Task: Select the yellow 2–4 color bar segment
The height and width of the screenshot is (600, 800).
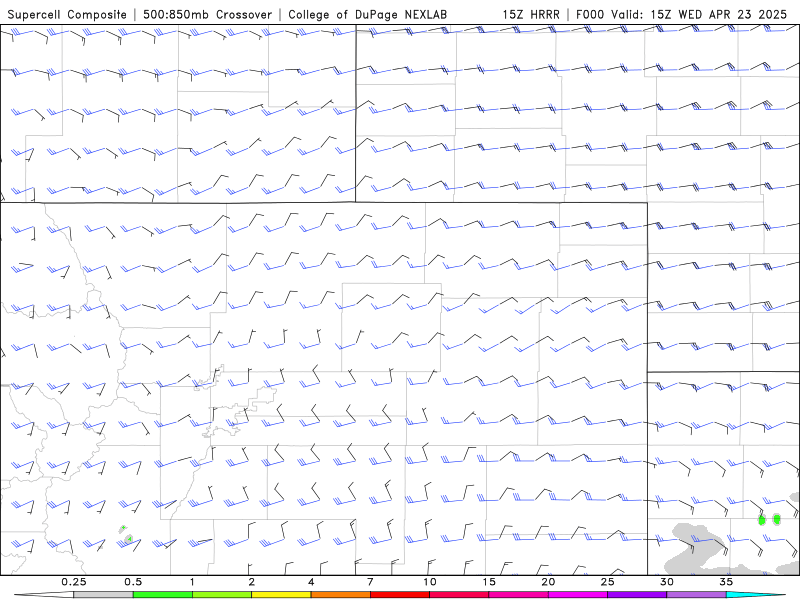Action: [x=281, y=595]
